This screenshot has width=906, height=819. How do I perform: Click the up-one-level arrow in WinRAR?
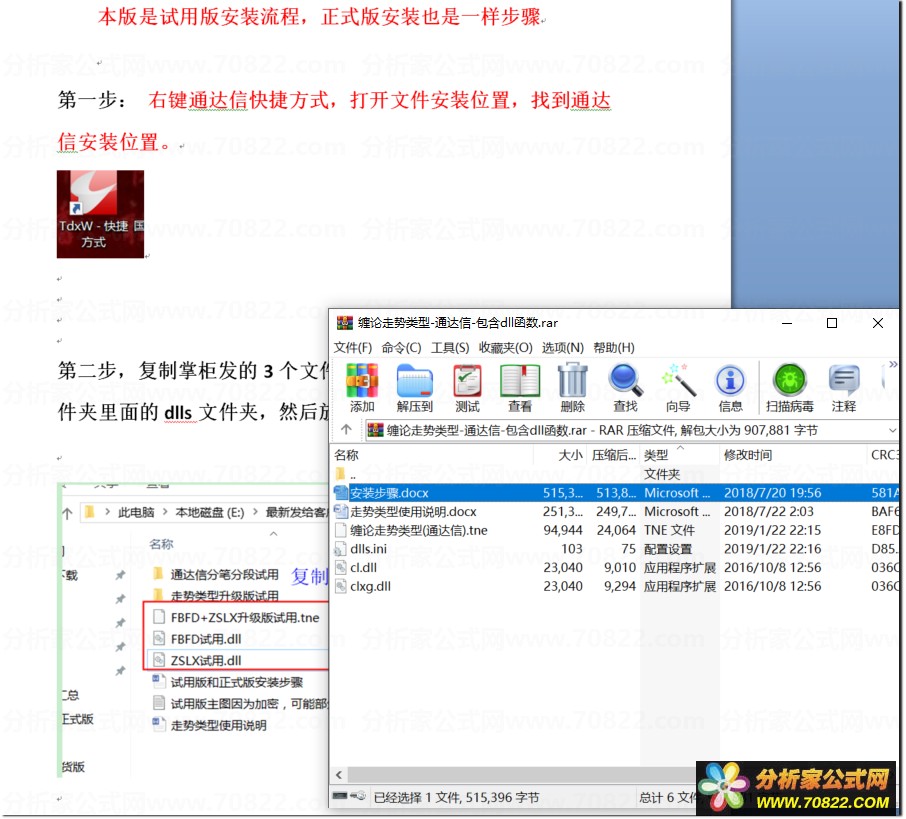point(346,429)
